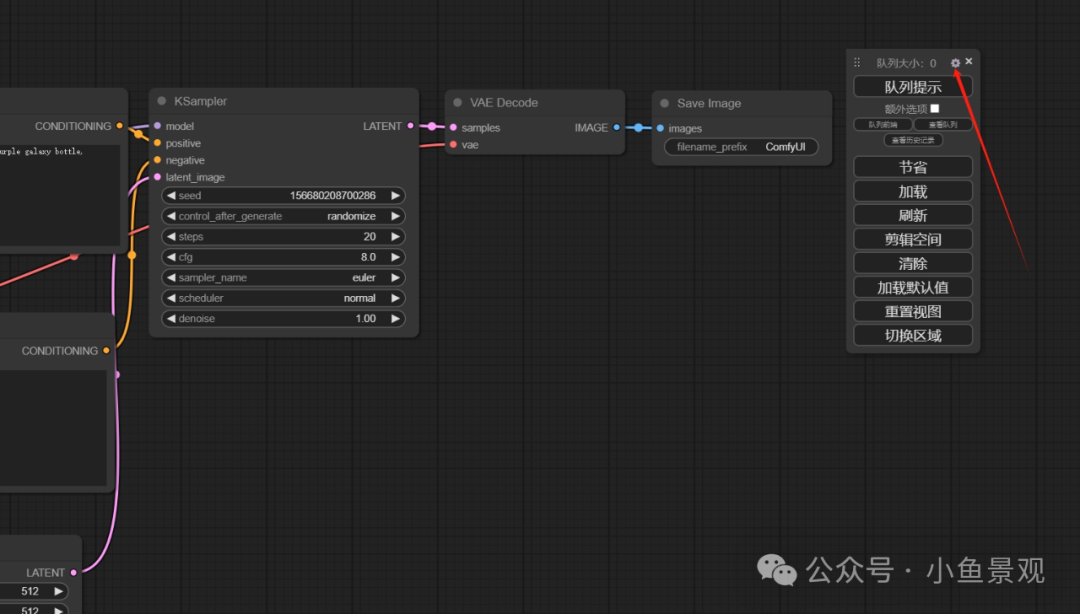Click CONDITIONING output of galaxy bottle prompt node
The height and width of the screenshot is (614, 1080).
(120, 126)
